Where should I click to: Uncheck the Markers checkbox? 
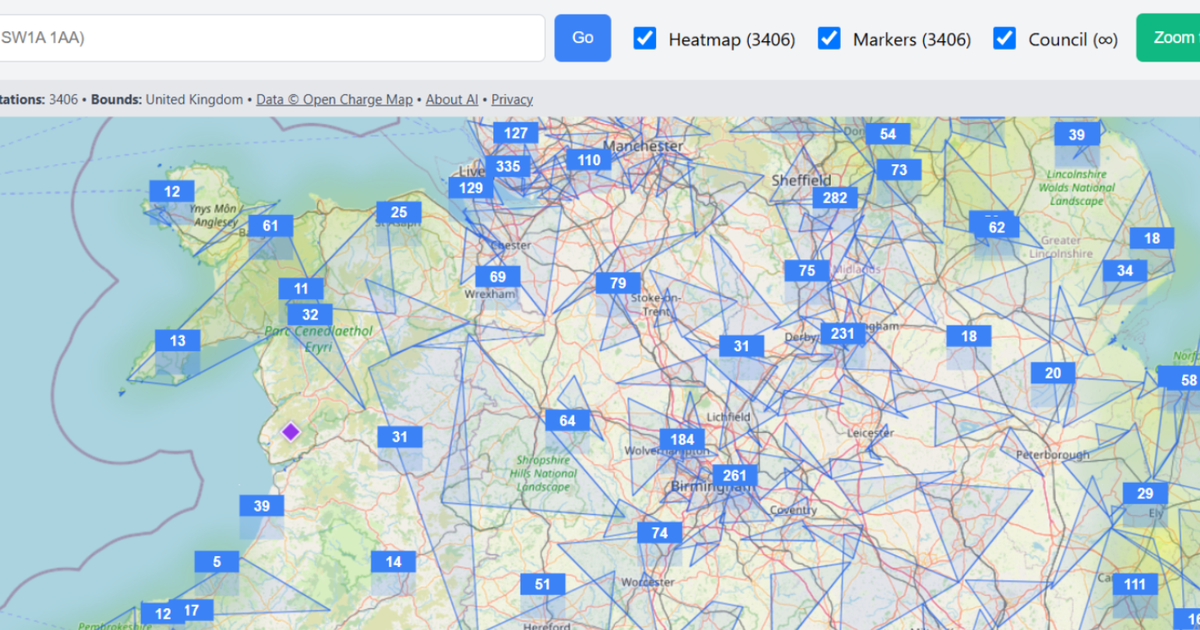[829, 39]
